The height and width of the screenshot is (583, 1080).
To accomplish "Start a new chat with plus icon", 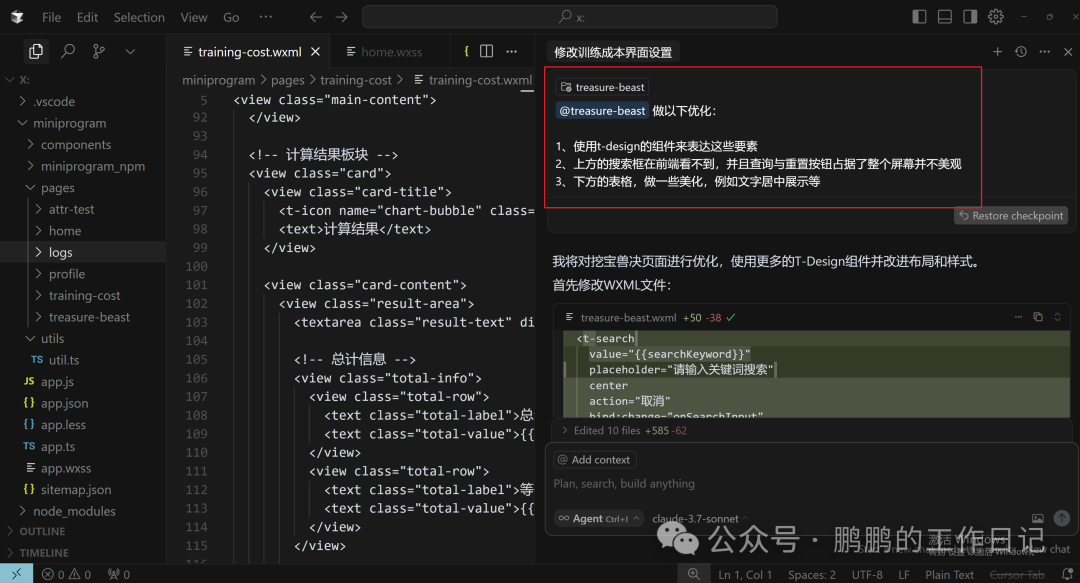I will point(997,52).
